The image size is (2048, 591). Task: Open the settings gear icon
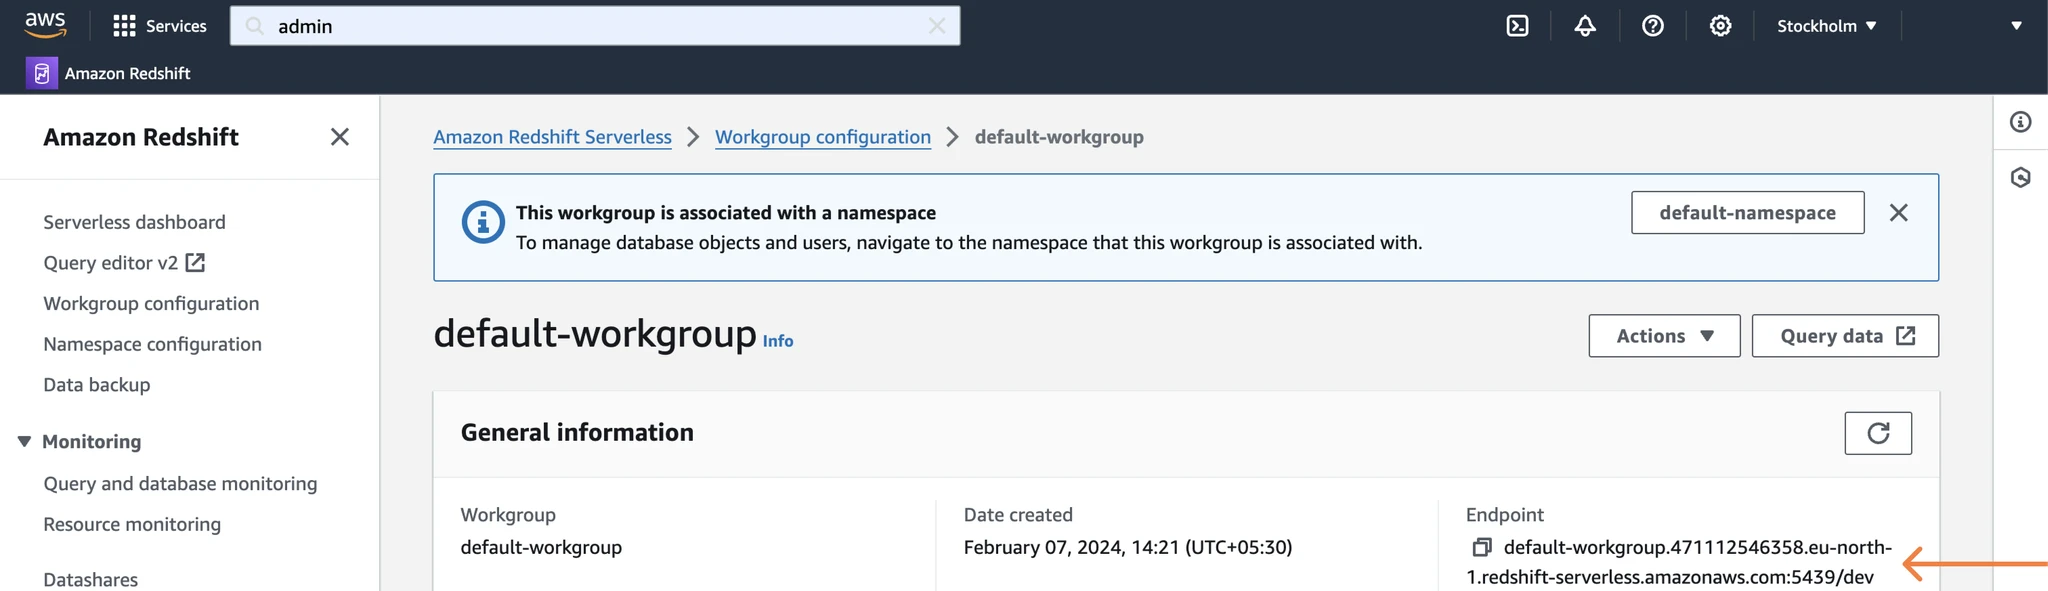tap(1720, 26)
